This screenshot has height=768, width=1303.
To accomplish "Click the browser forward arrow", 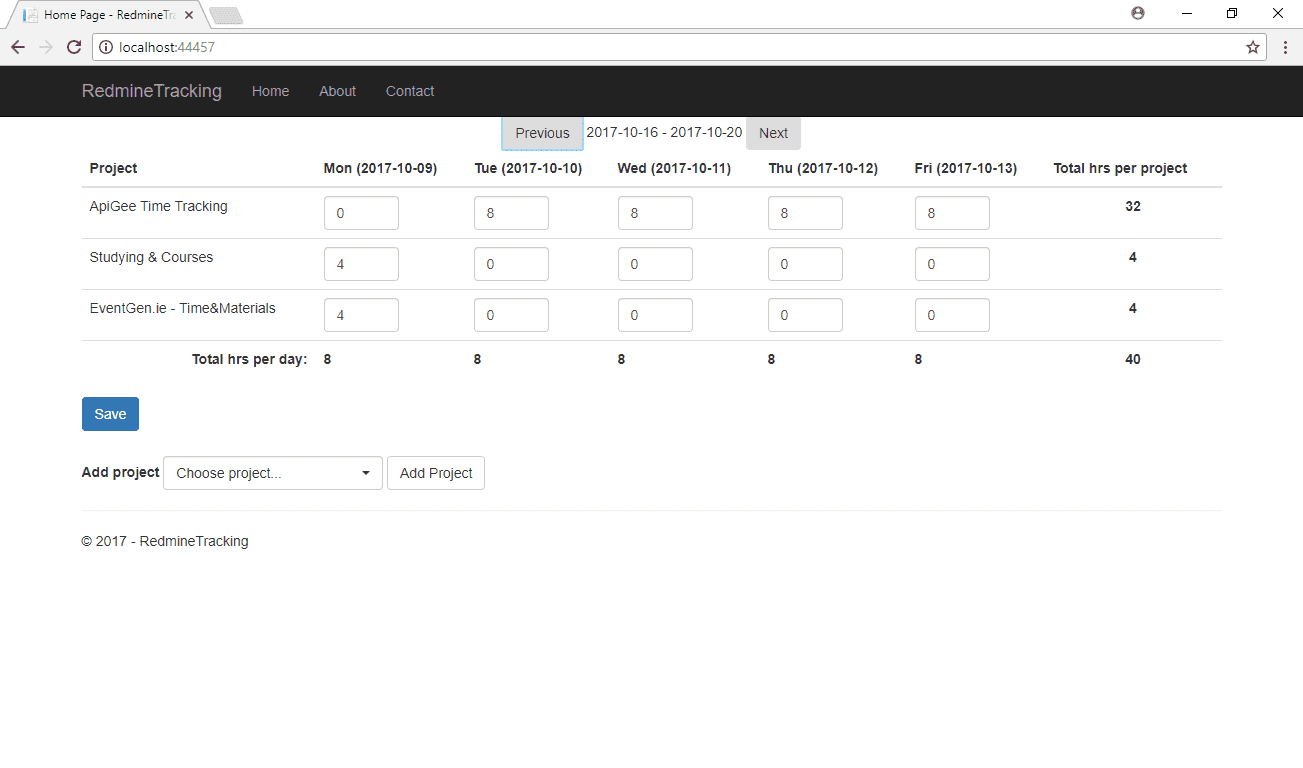I will pyautogui.click(x=46, y=47).
